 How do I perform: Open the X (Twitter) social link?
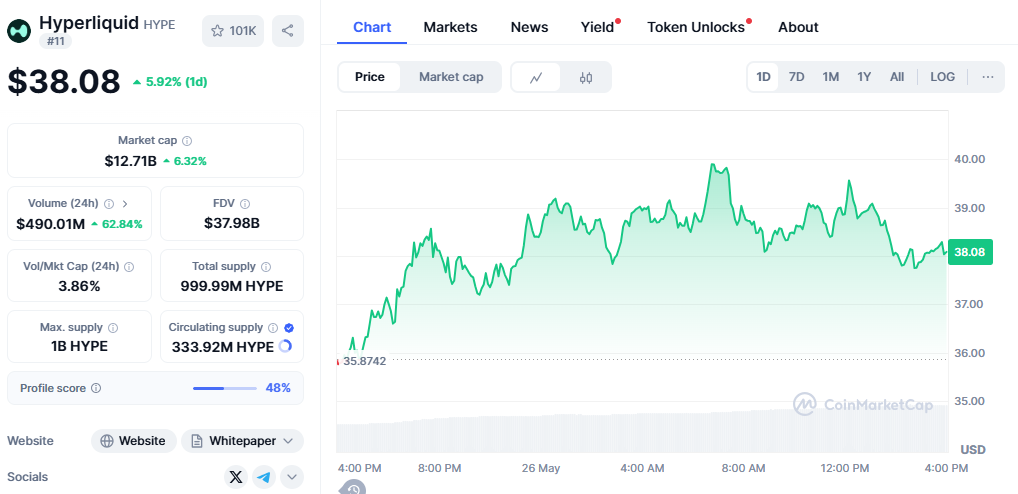point(236,477)
